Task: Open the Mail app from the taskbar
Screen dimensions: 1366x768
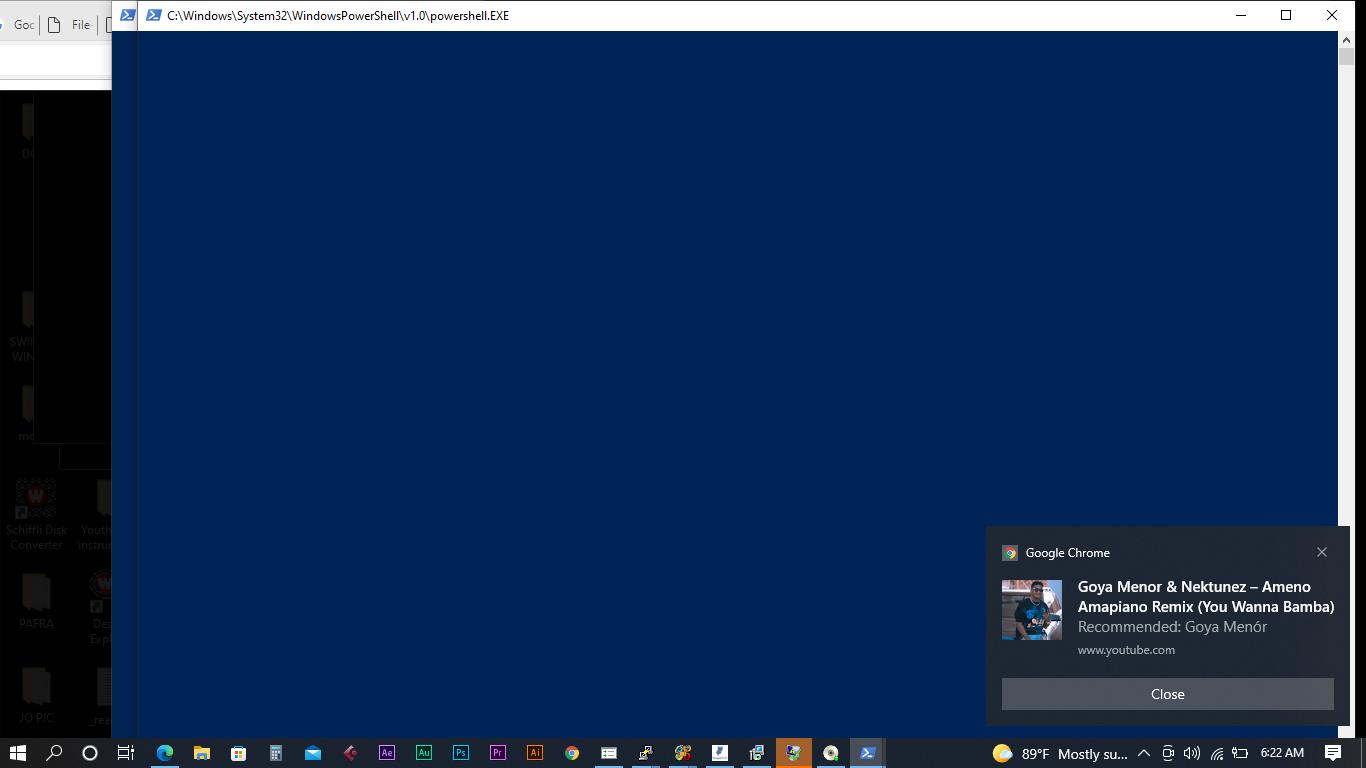Action: coord(313,753)
